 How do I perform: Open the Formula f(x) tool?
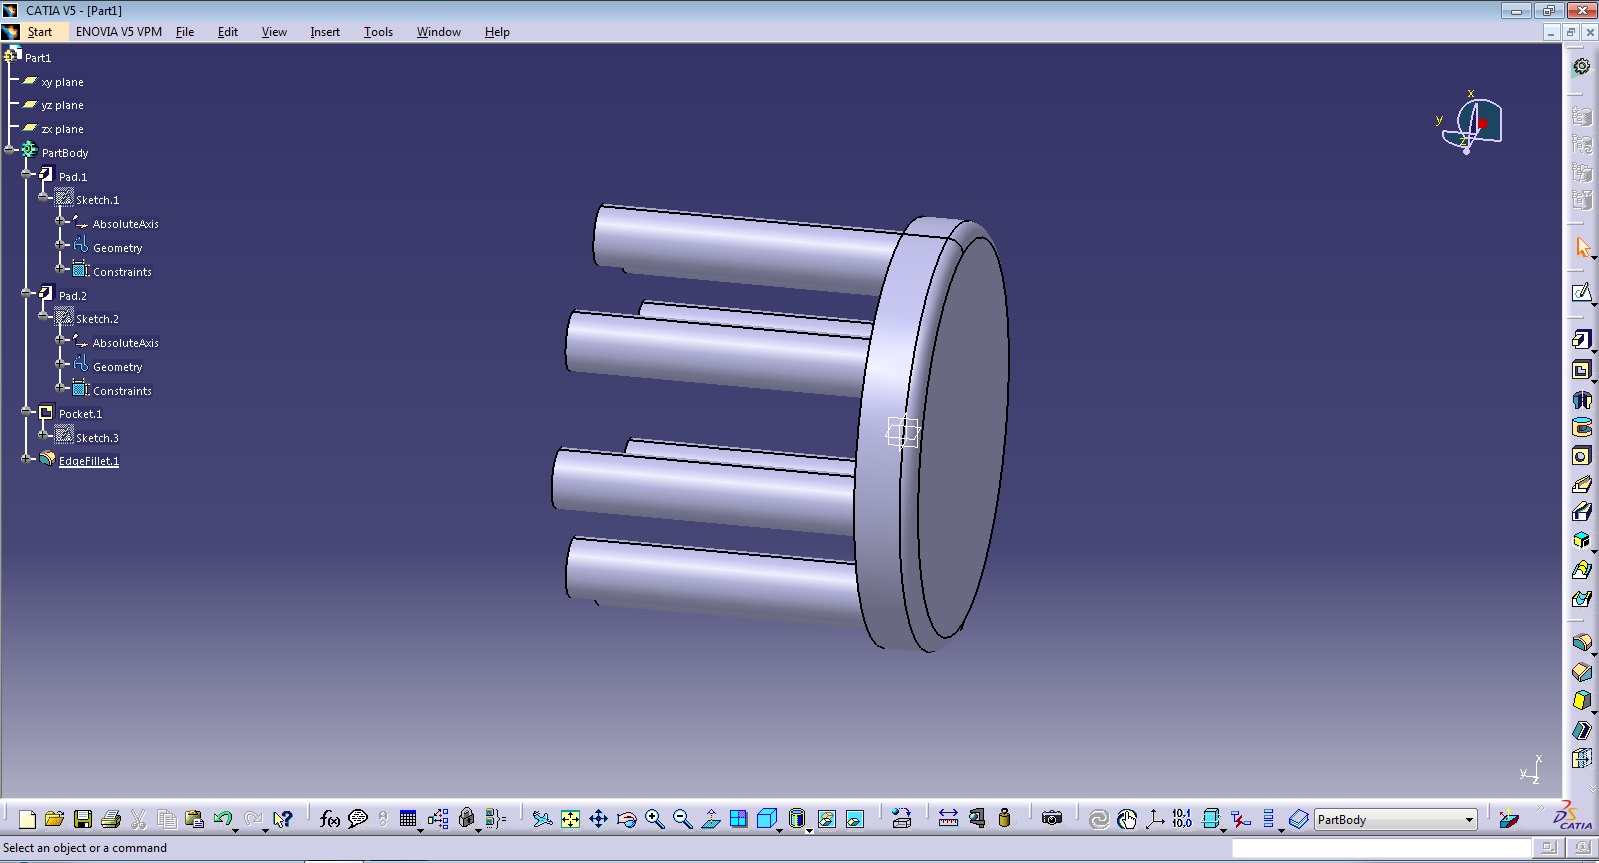coord(329,819)
